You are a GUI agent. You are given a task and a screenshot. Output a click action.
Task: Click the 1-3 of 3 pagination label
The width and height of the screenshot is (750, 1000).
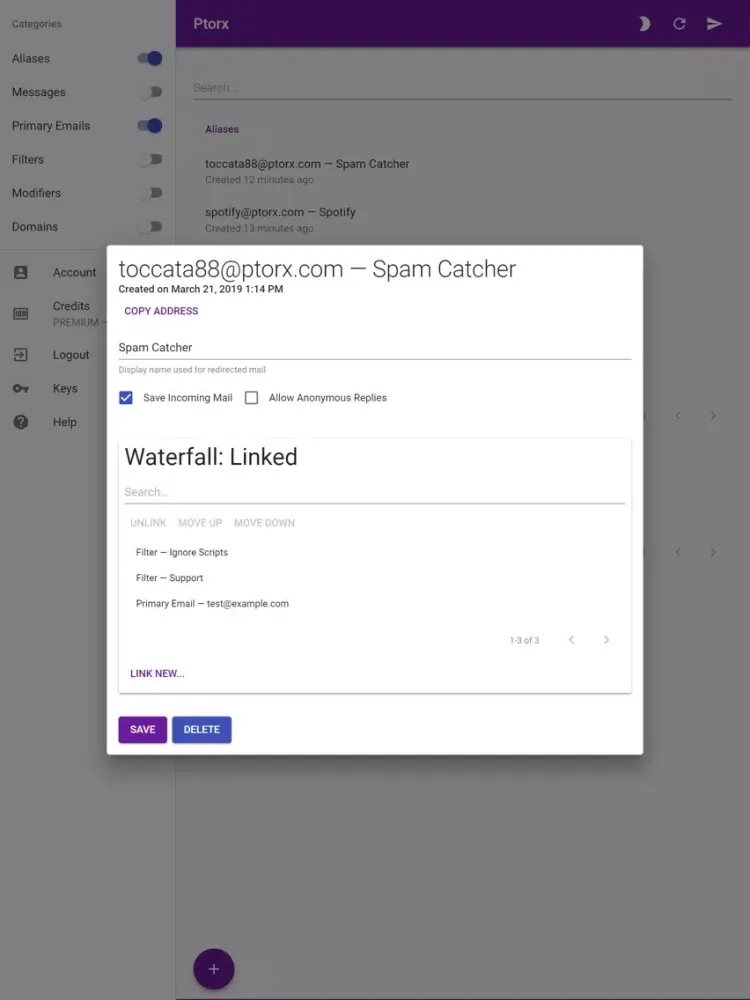pos(524,640)
